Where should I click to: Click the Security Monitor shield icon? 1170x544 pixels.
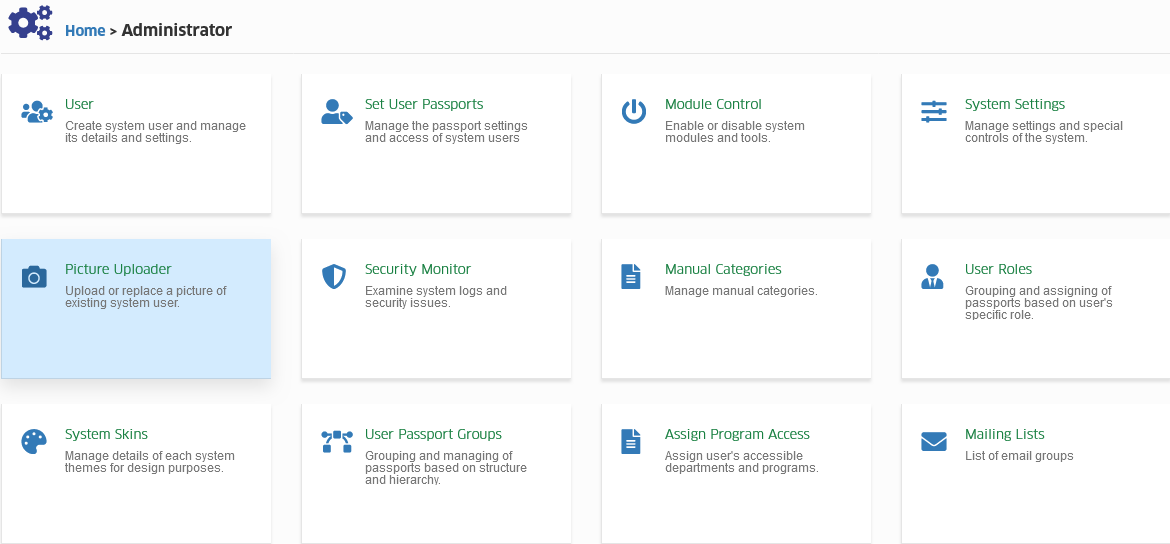click(334, 277)
